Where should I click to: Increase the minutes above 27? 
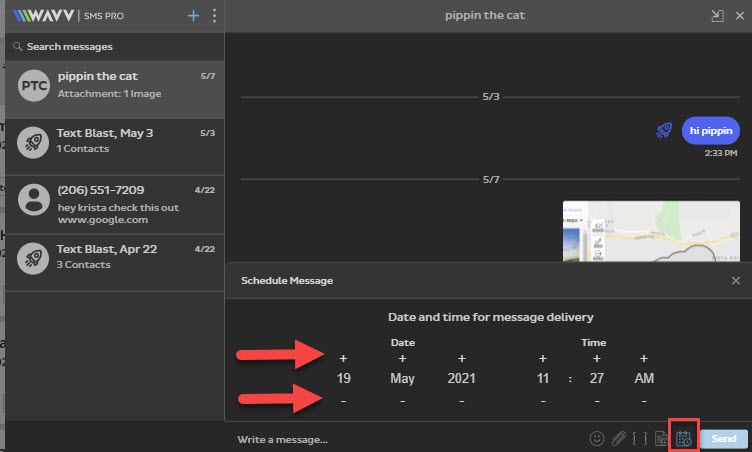(x=597, y=358)
